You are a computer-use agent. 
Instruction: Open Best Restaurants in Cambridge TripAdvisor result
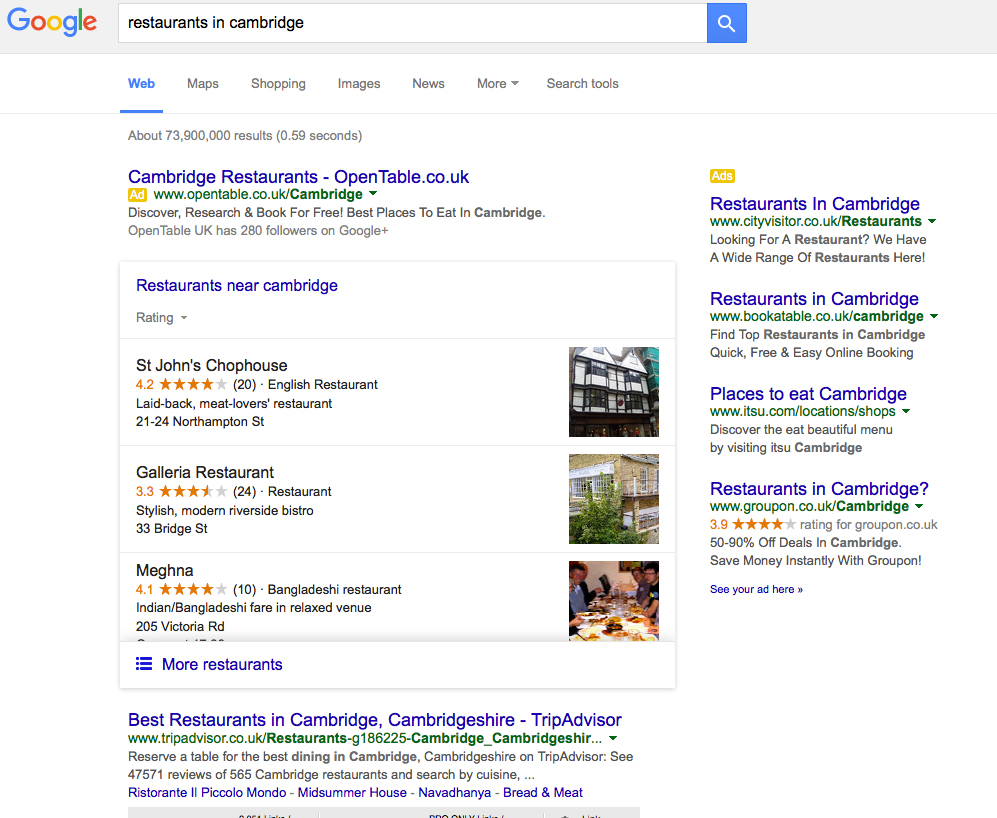pyautogui.click(x=375, y=720)
